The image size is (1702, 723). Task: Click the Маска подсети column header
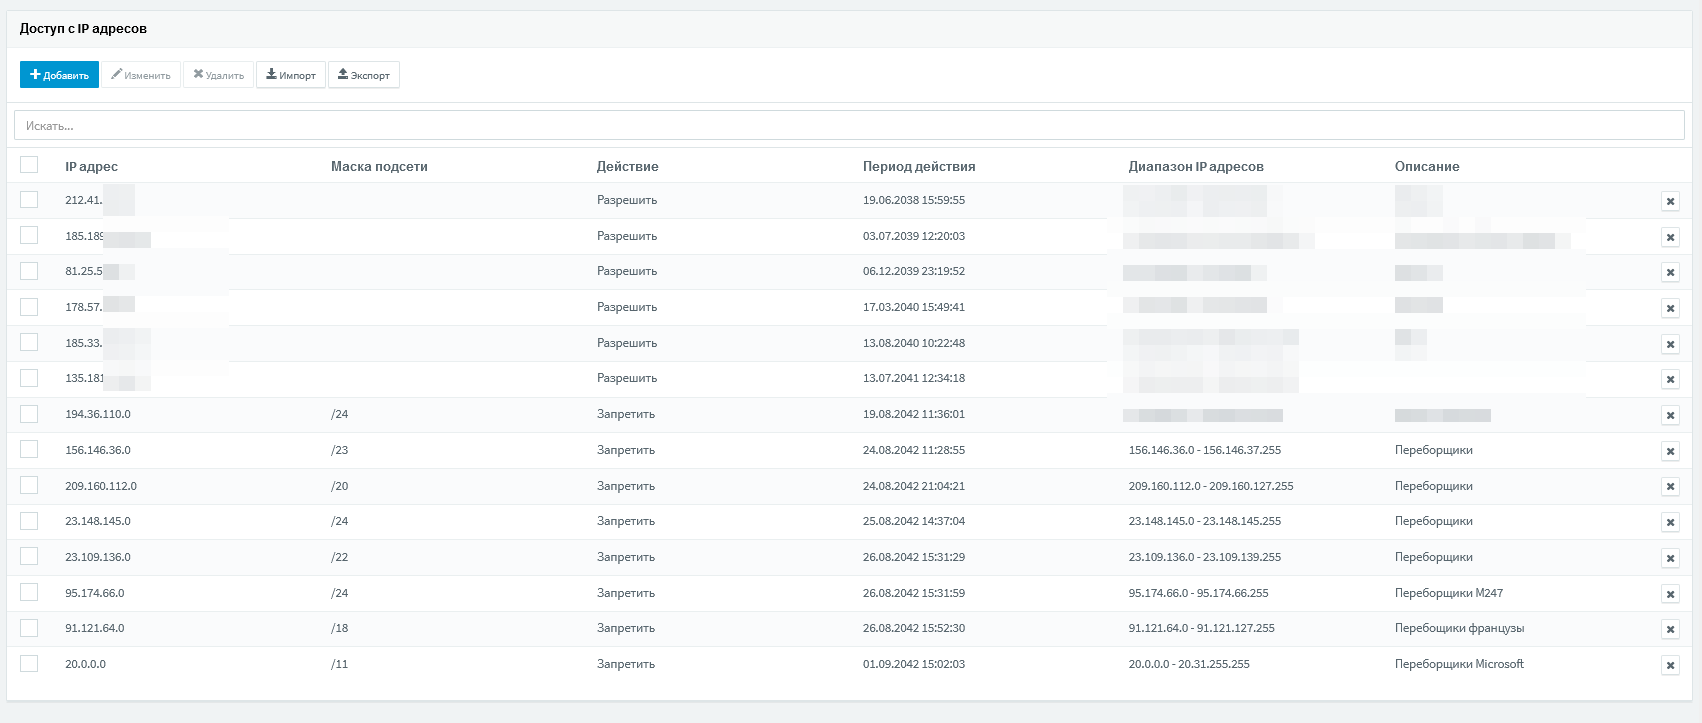(379, 166)
